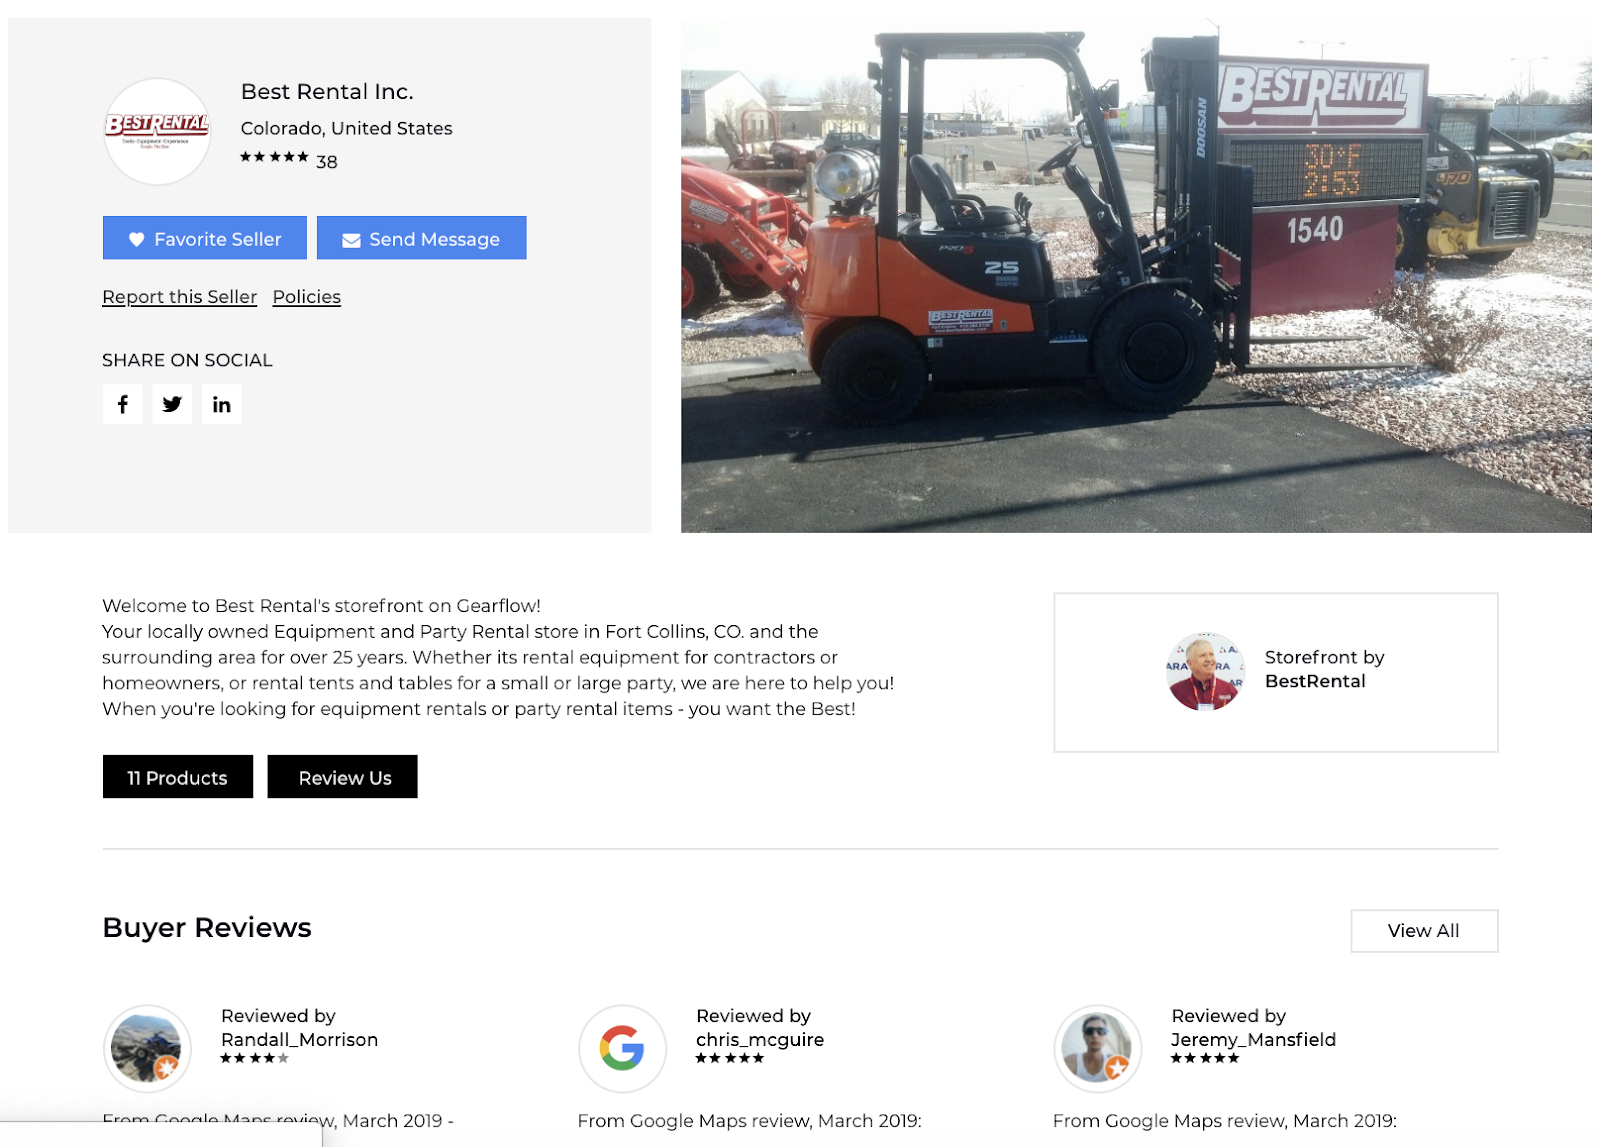The width and height of the screenshot is (1600, 1147).
Task: View All buyer reviews
Action: (x=1423, y=931)
